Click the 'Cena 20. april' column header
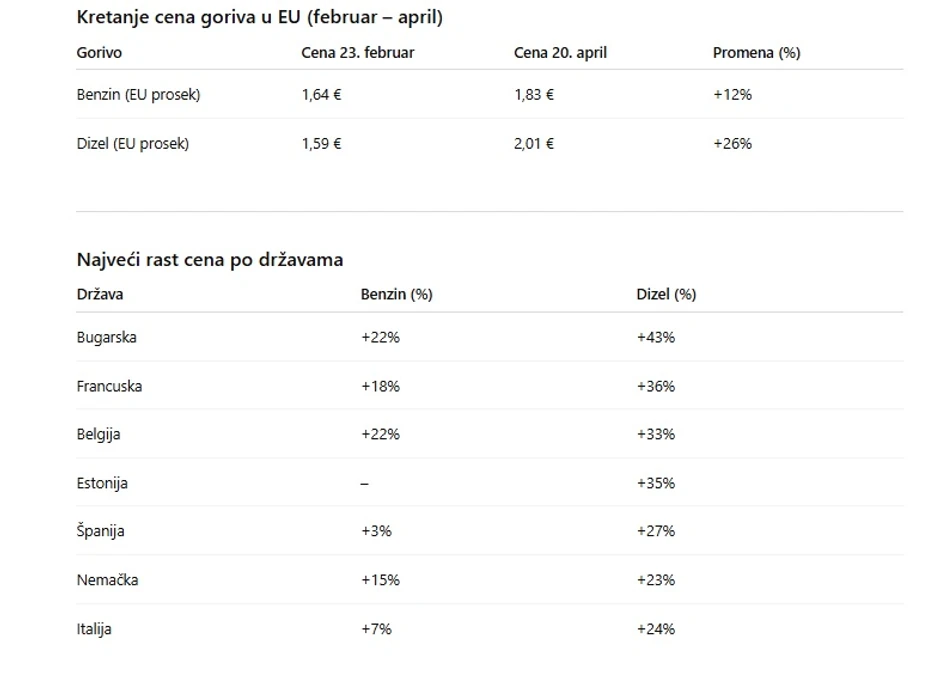Screen dimensions: 940x684 pos(560,53)
